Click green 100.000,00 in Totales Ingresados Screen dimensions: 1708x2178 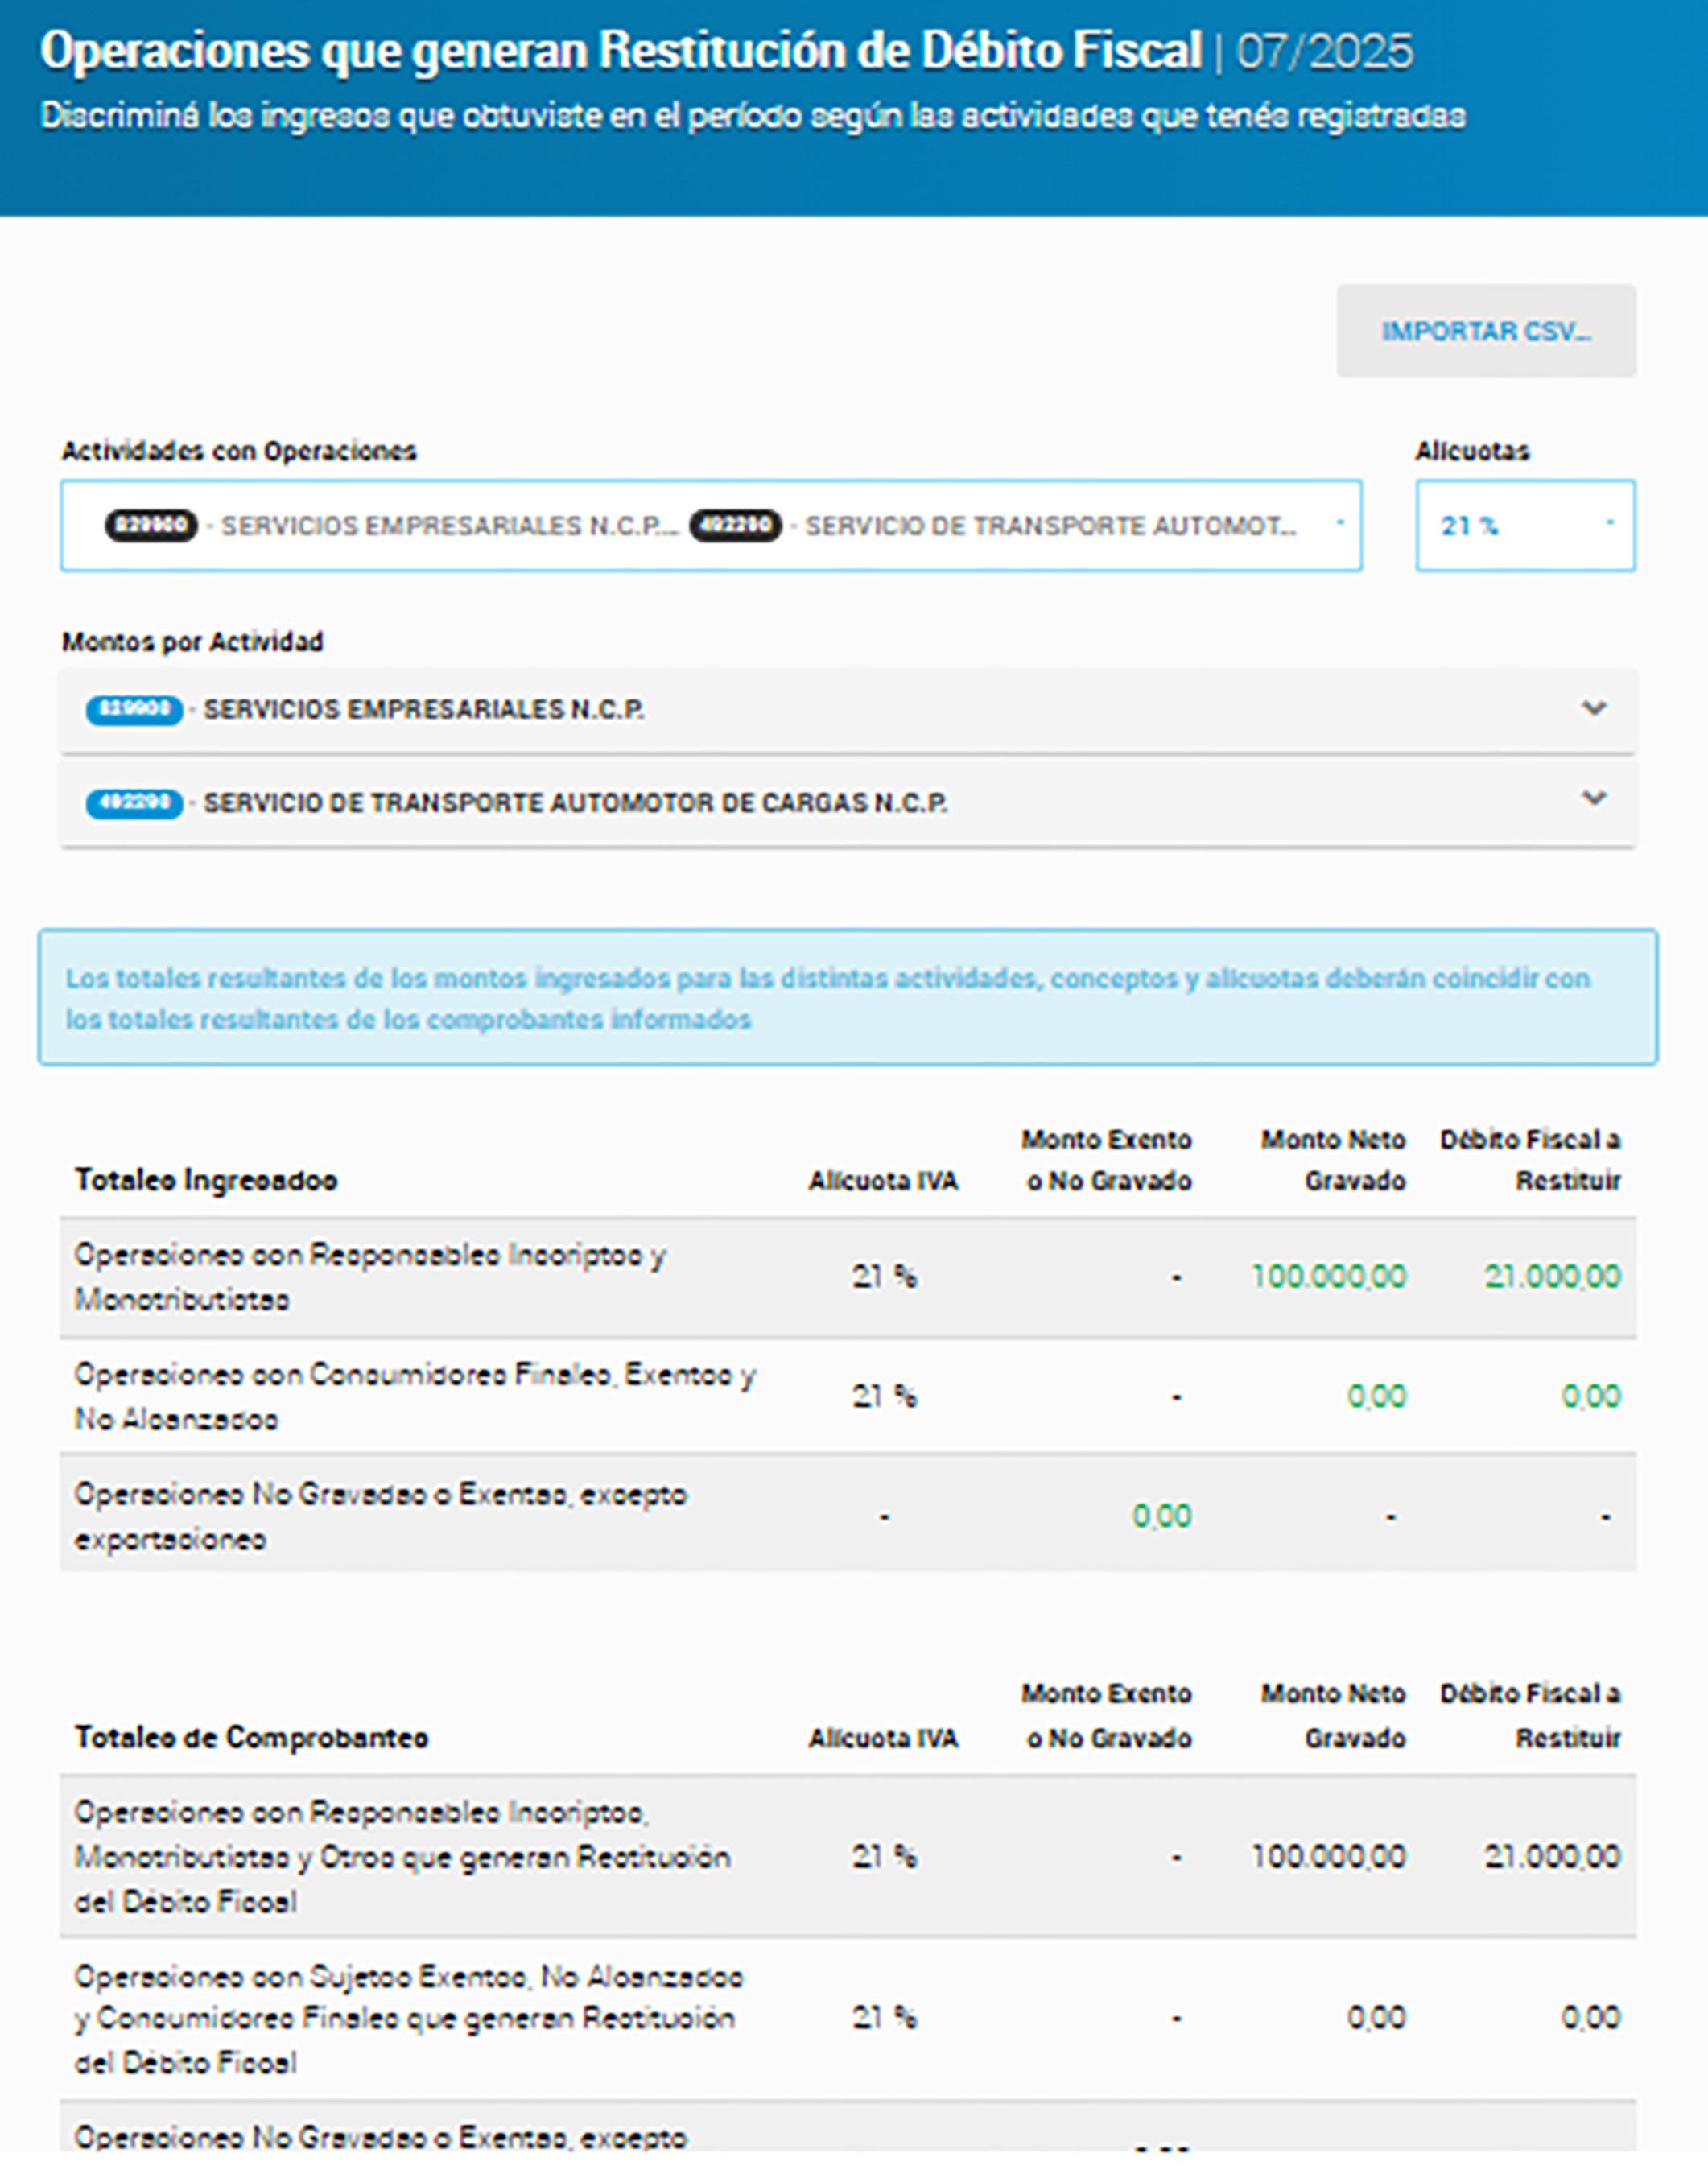point(1328,1276)
